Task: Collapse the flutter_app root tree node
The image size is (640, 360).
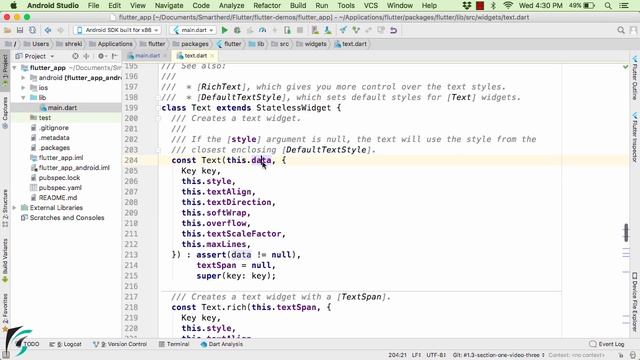Action: [15, 68]
